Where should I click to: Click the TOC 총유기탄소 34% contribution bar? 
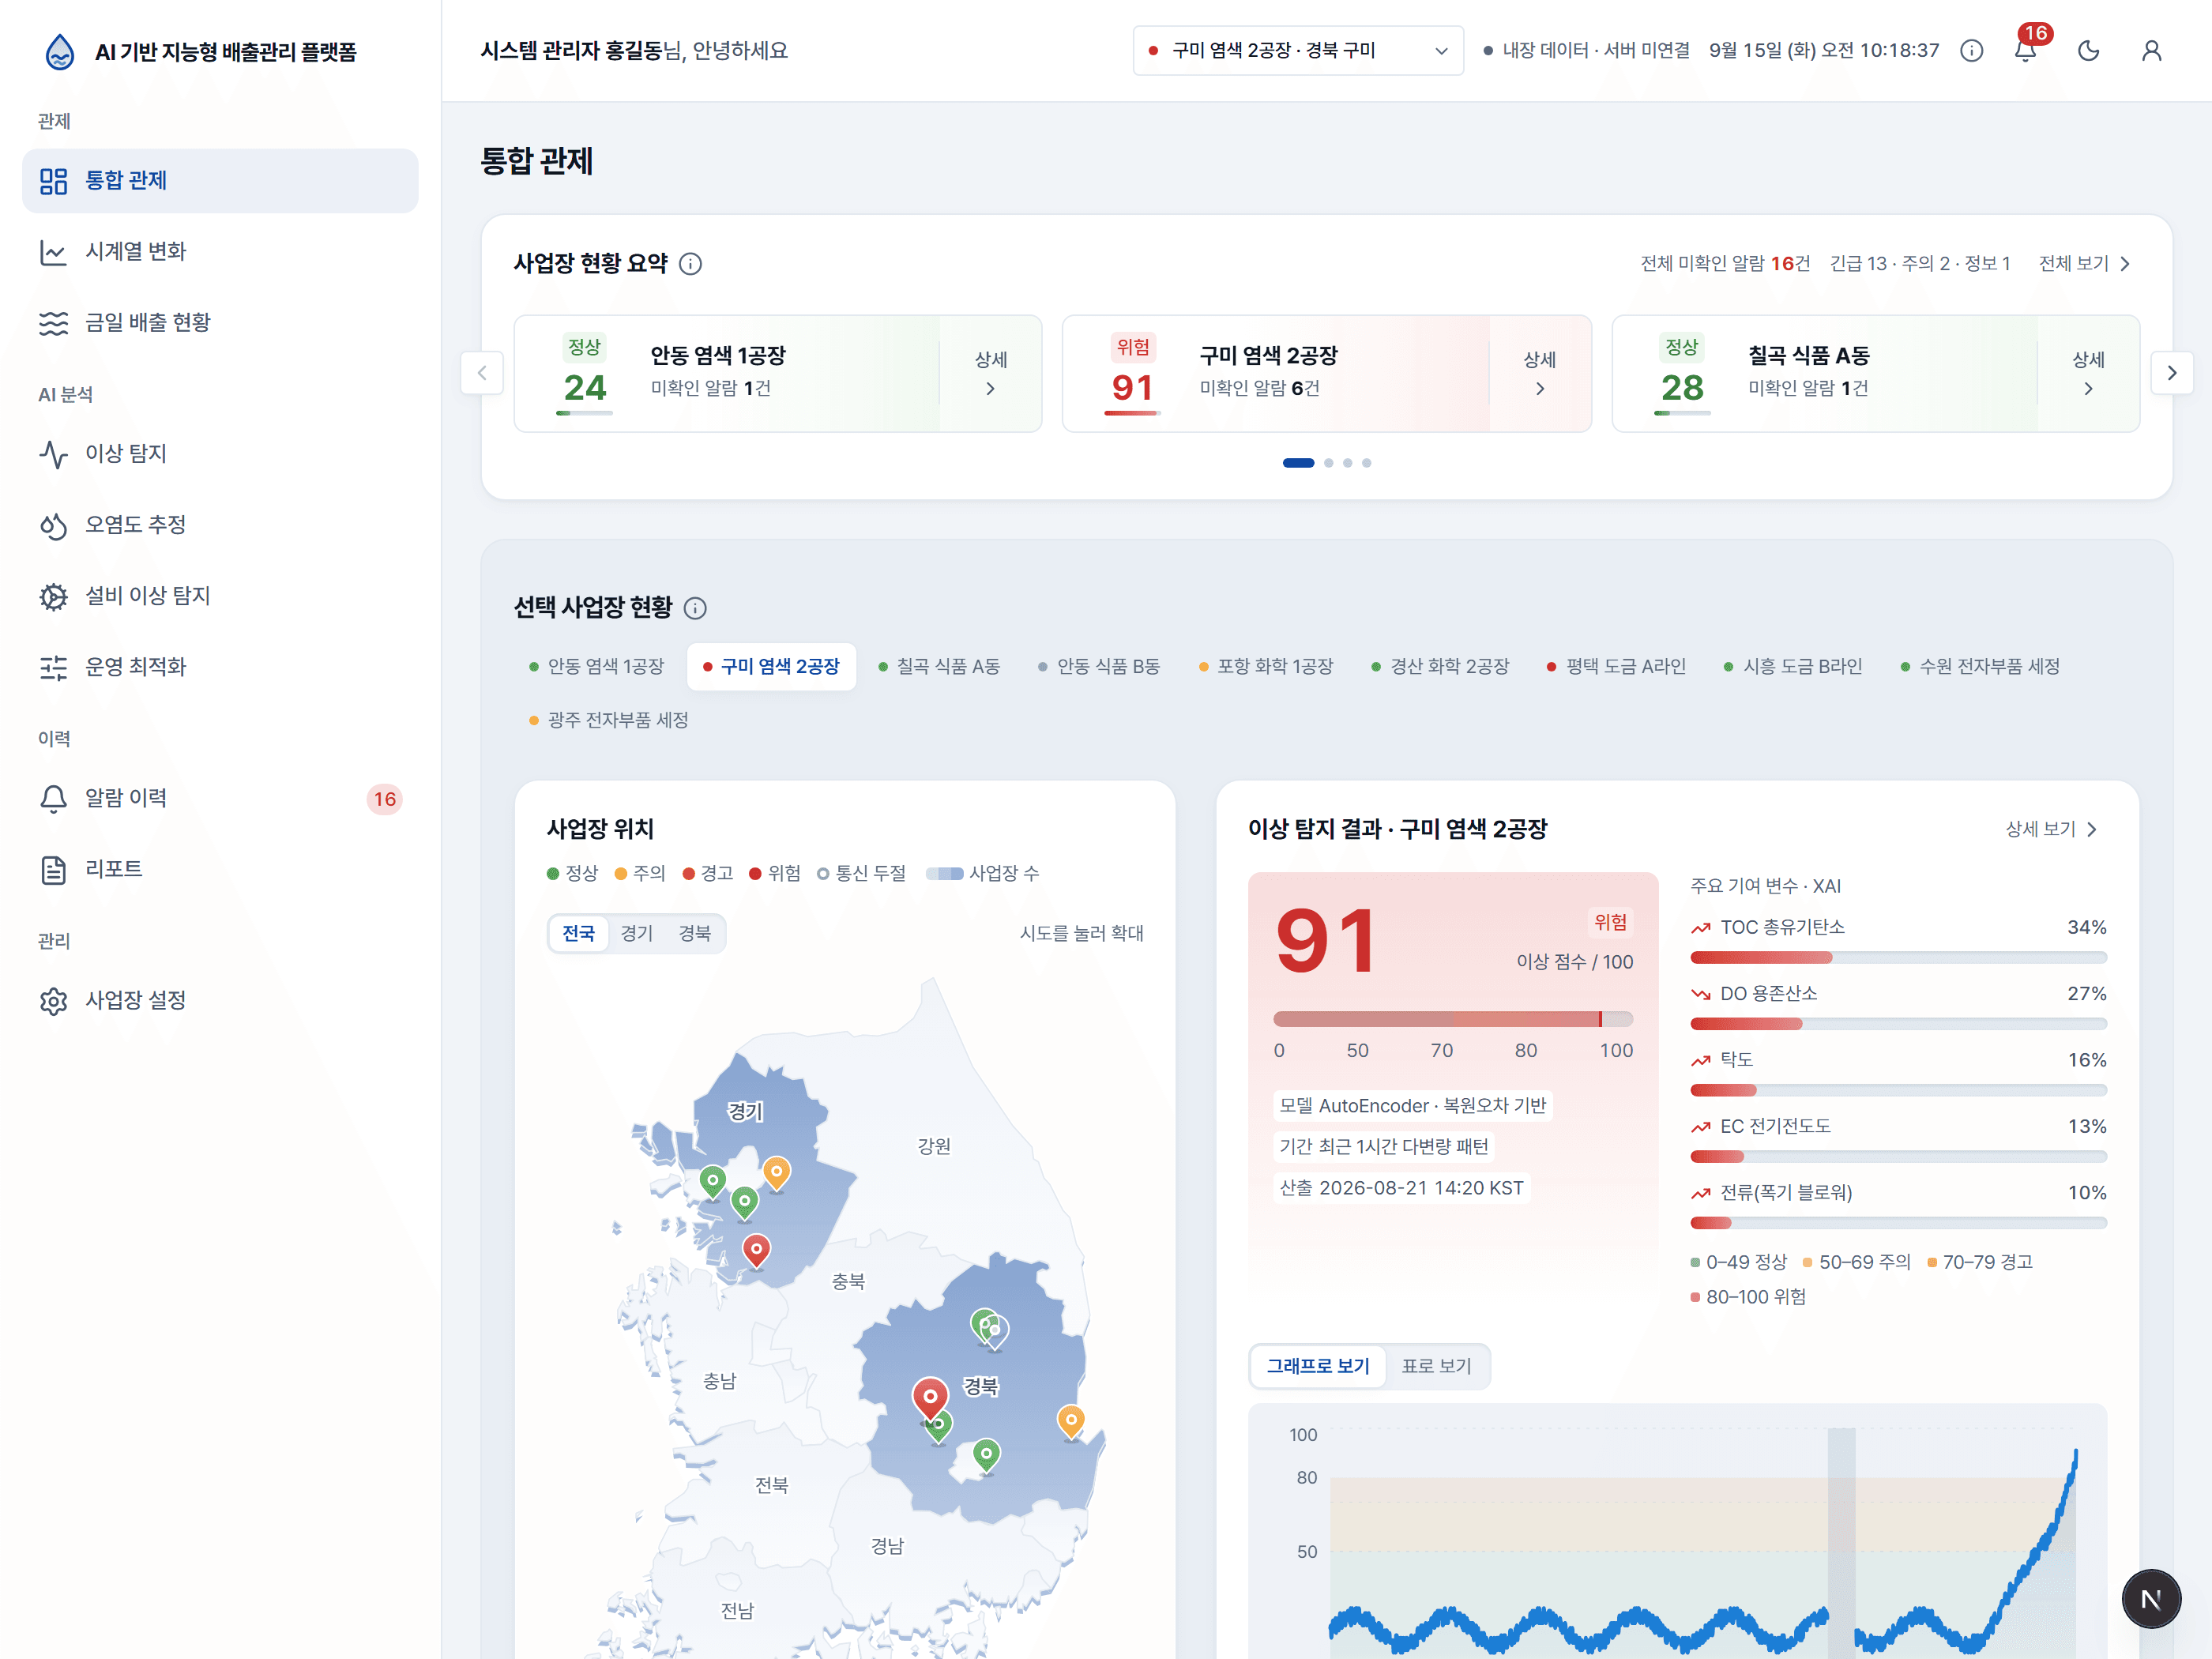pos(1898,958)
